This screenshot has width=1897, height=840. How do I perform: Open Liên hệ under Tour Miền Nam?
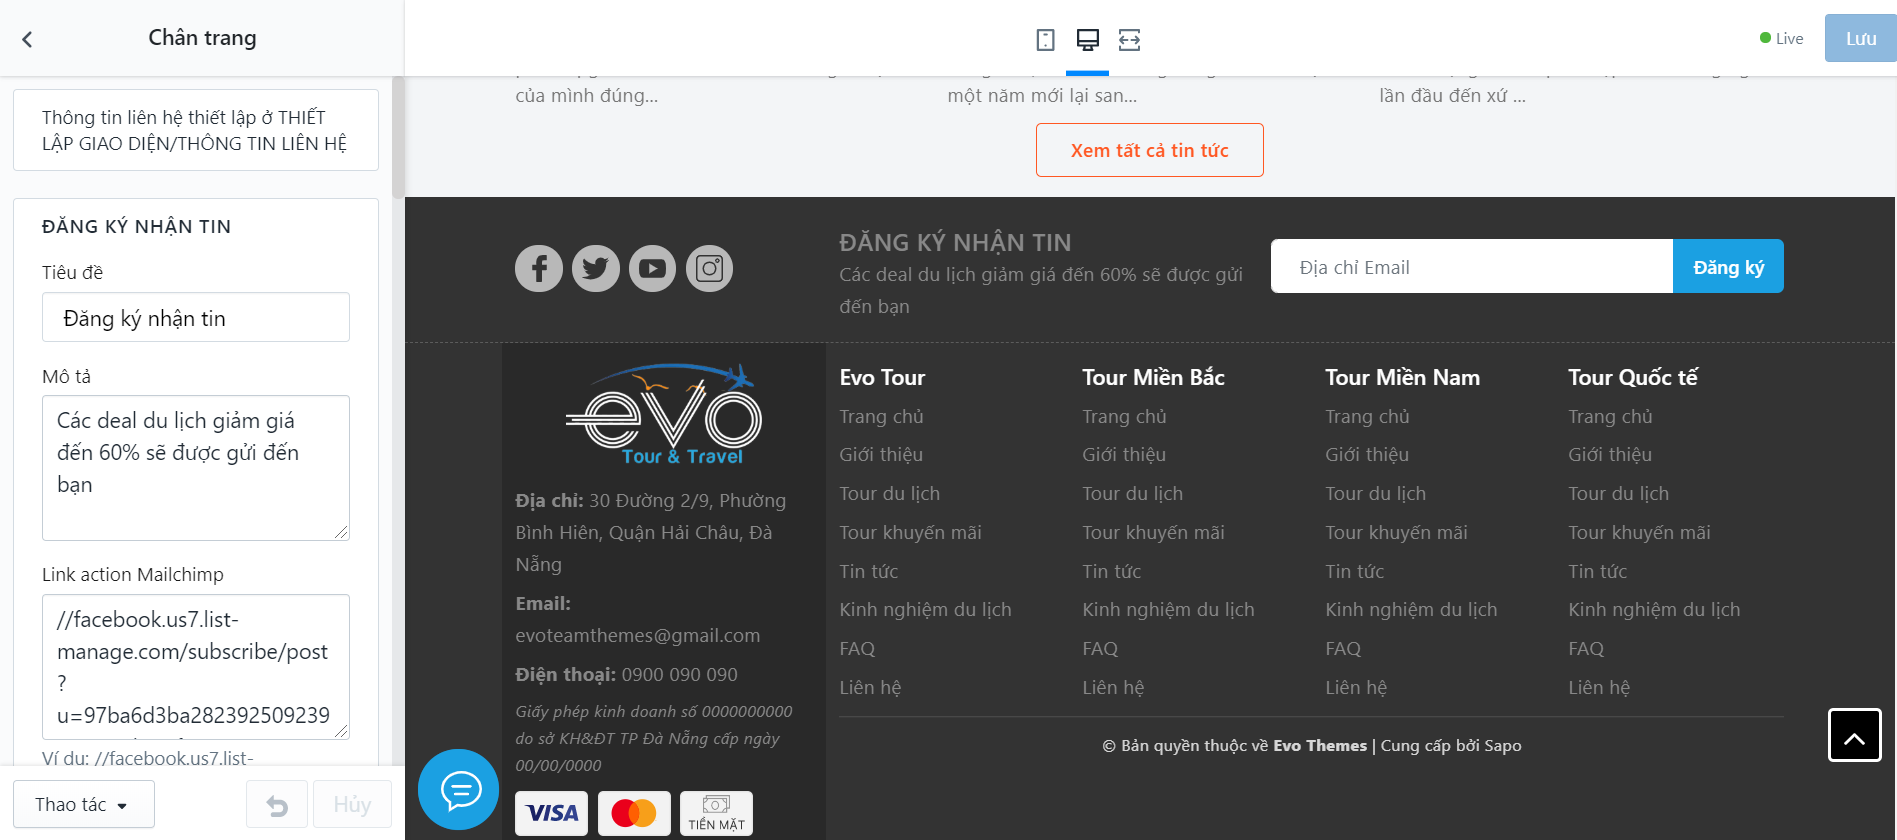(1356, 688)
